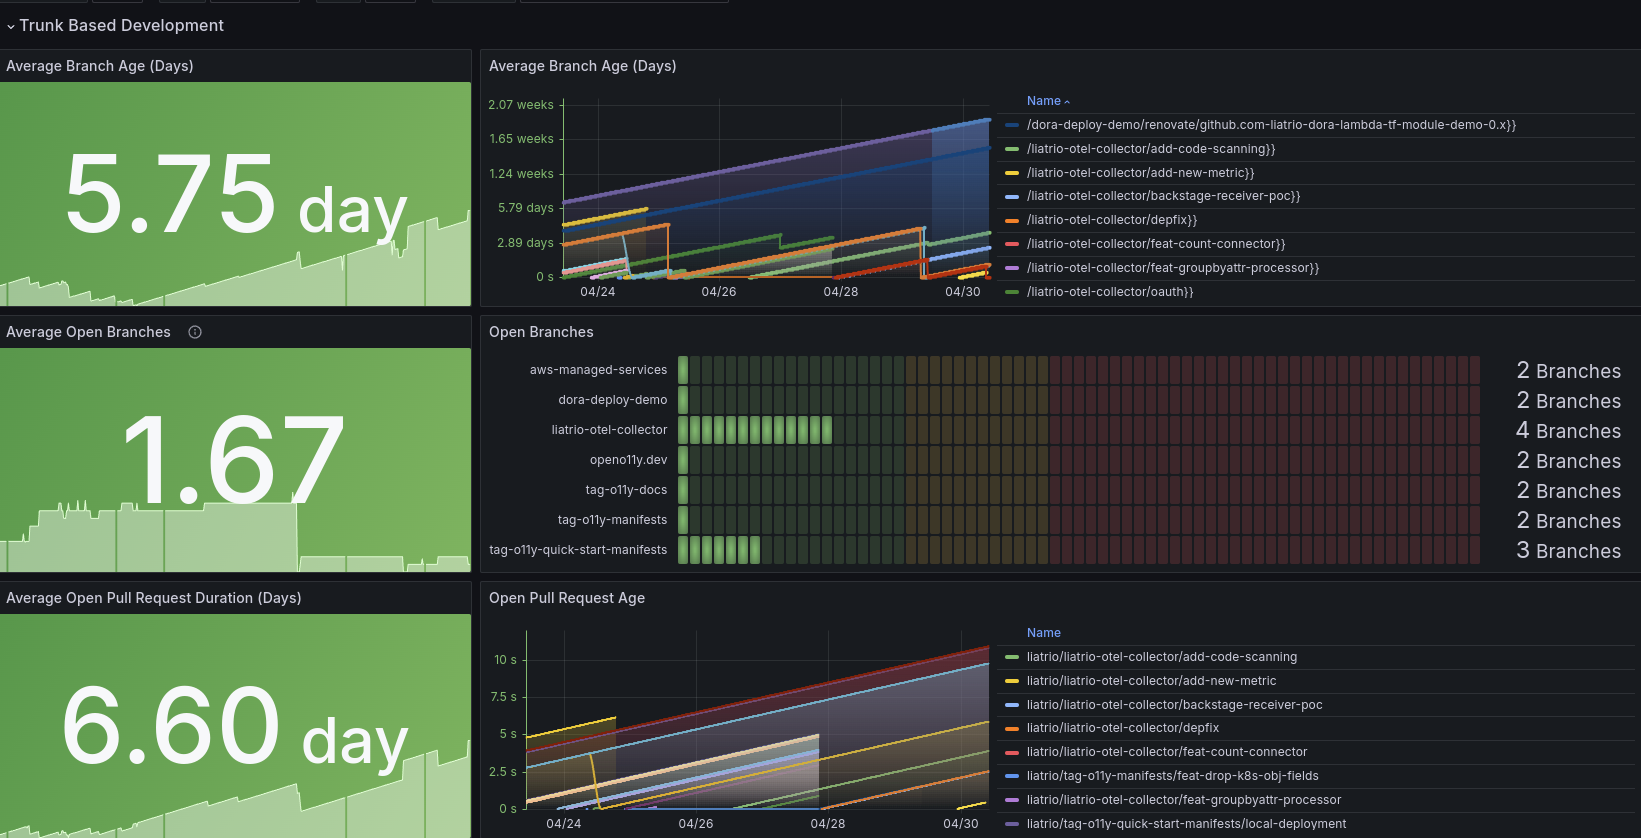This screenshot has width=1641, height=838.
Task: Click the 2 Branches value for openo11y.dev
Action: [1568, 461]
